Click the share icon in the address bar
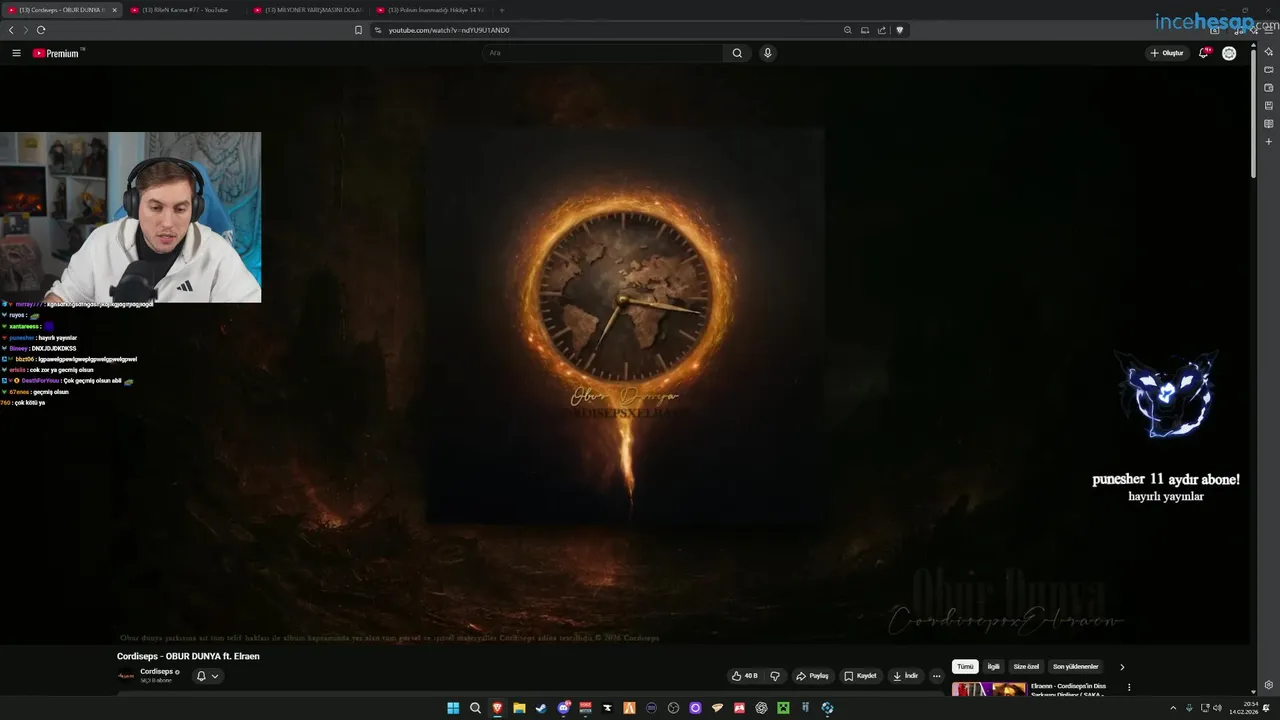This screenshot has width=1280, height=720. click(x=882, y=30)
